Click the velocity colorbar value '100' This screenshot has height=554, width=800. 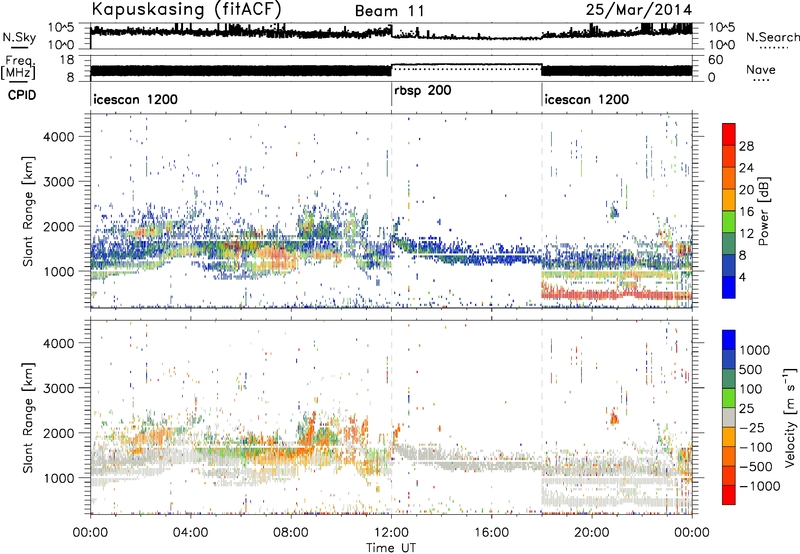tap(751, 389)
